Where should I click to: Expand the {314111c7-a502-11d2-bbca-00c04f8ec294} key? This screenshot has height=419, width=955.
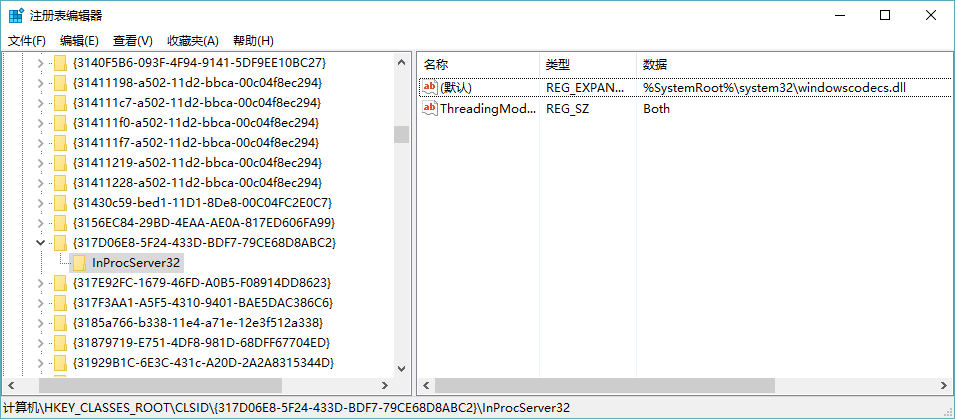pyautogui.click(x=40, y=103)
